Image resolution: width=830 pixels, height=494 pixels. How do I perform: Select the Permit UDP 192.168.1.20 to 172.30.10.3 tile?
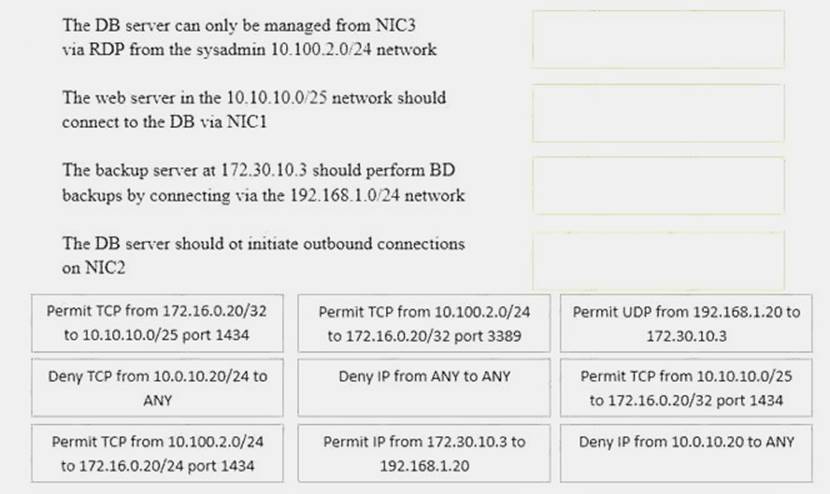(x=686, y=323)
